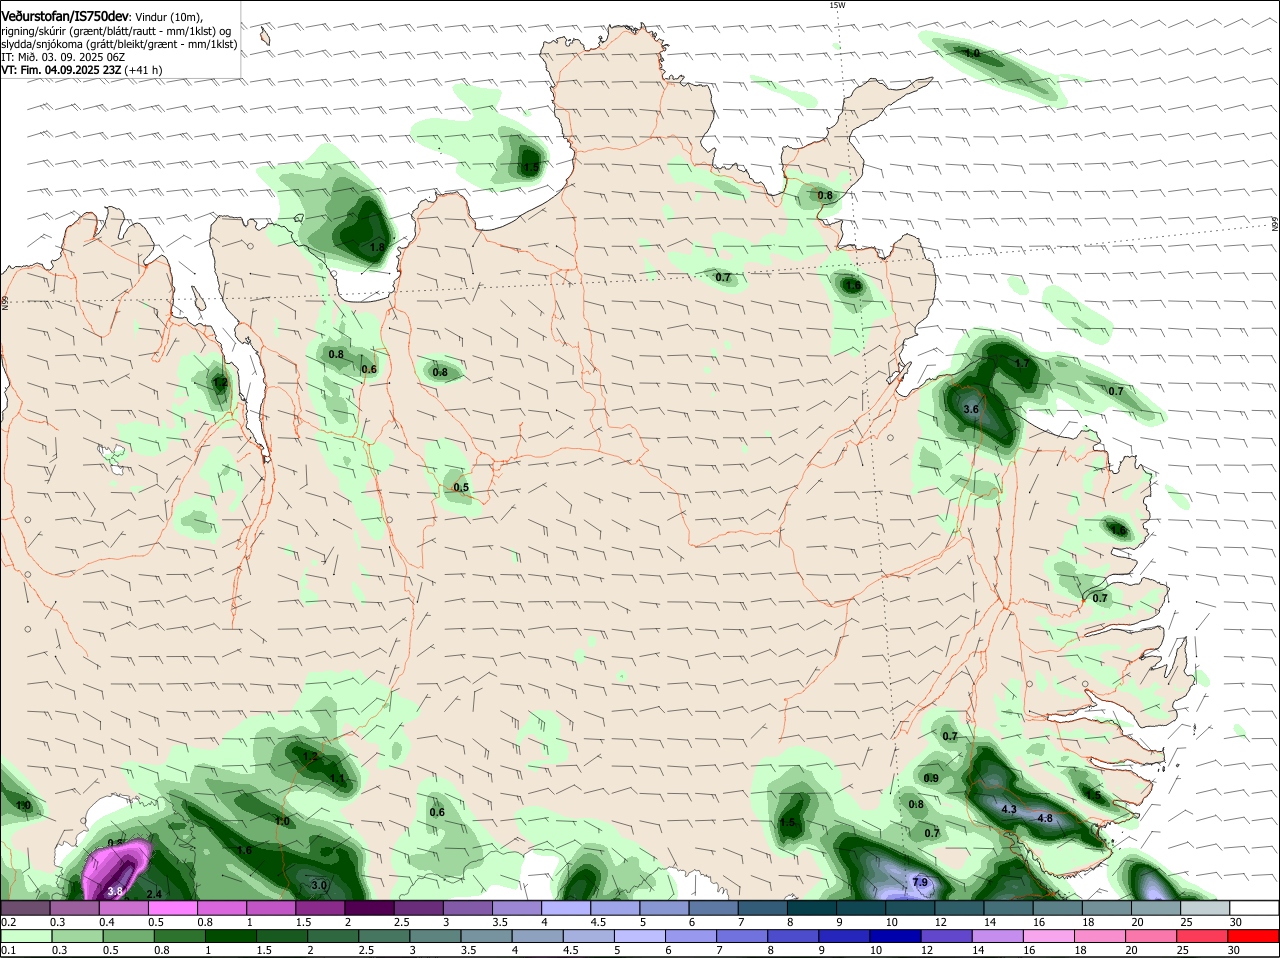
Task: Click the VT: Fim. 04.09.2025 23Z (+41 h) line
Action: click(81, 70)
